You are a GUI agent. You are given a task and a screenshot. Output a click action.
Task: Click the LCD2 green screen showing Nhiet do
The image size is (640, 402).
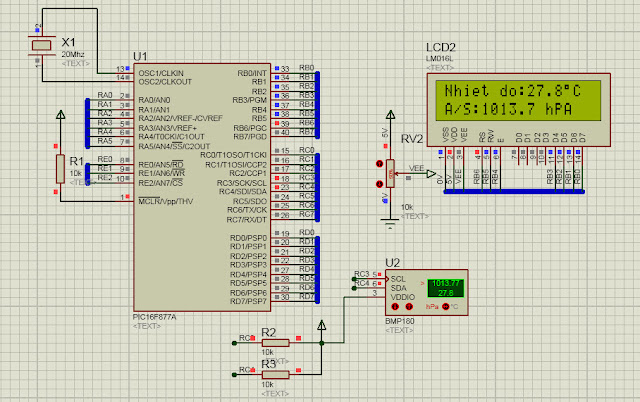click(x=518, y=100)
